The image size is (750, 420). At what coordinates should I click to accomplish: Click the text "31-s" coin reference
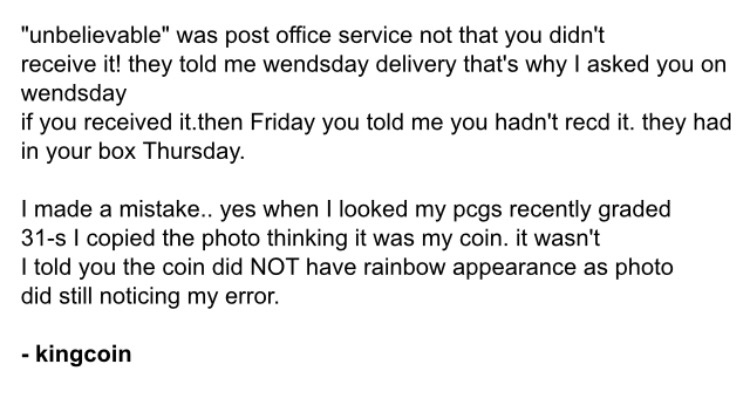tap(44, 238)
